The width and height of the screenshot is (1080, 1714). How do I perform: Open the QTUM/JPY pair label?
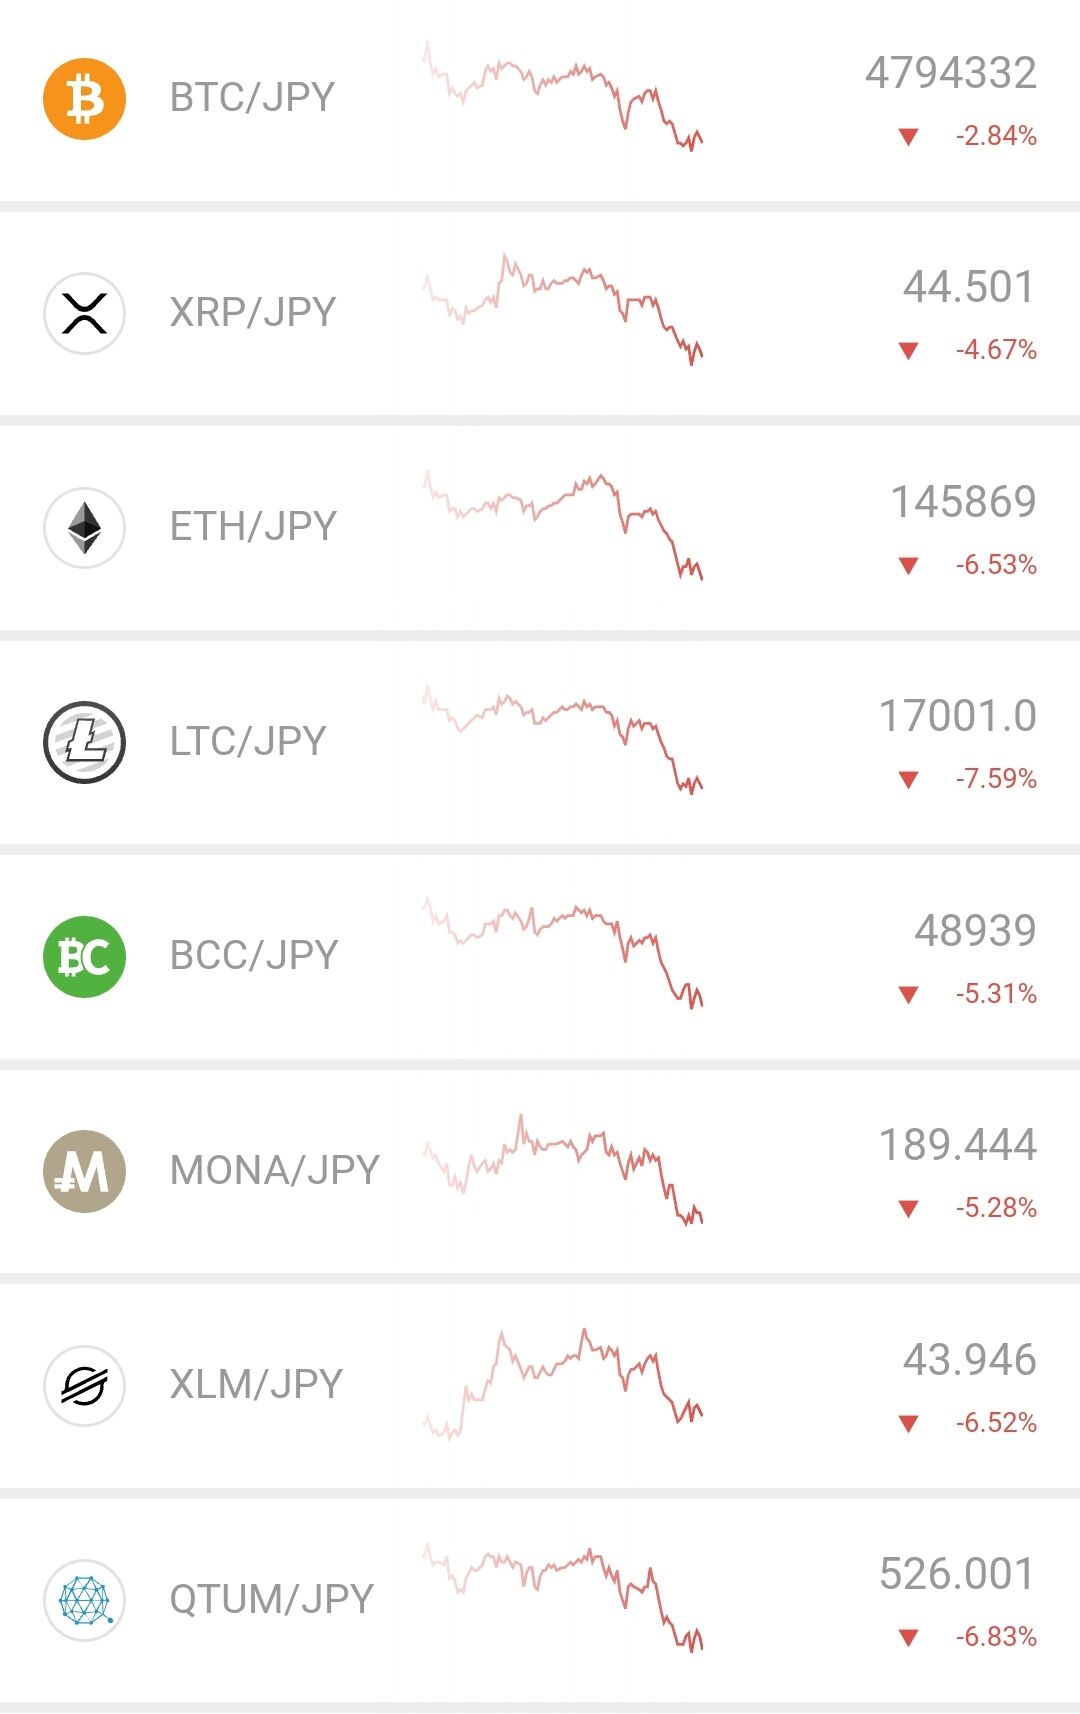(271, 1599)
